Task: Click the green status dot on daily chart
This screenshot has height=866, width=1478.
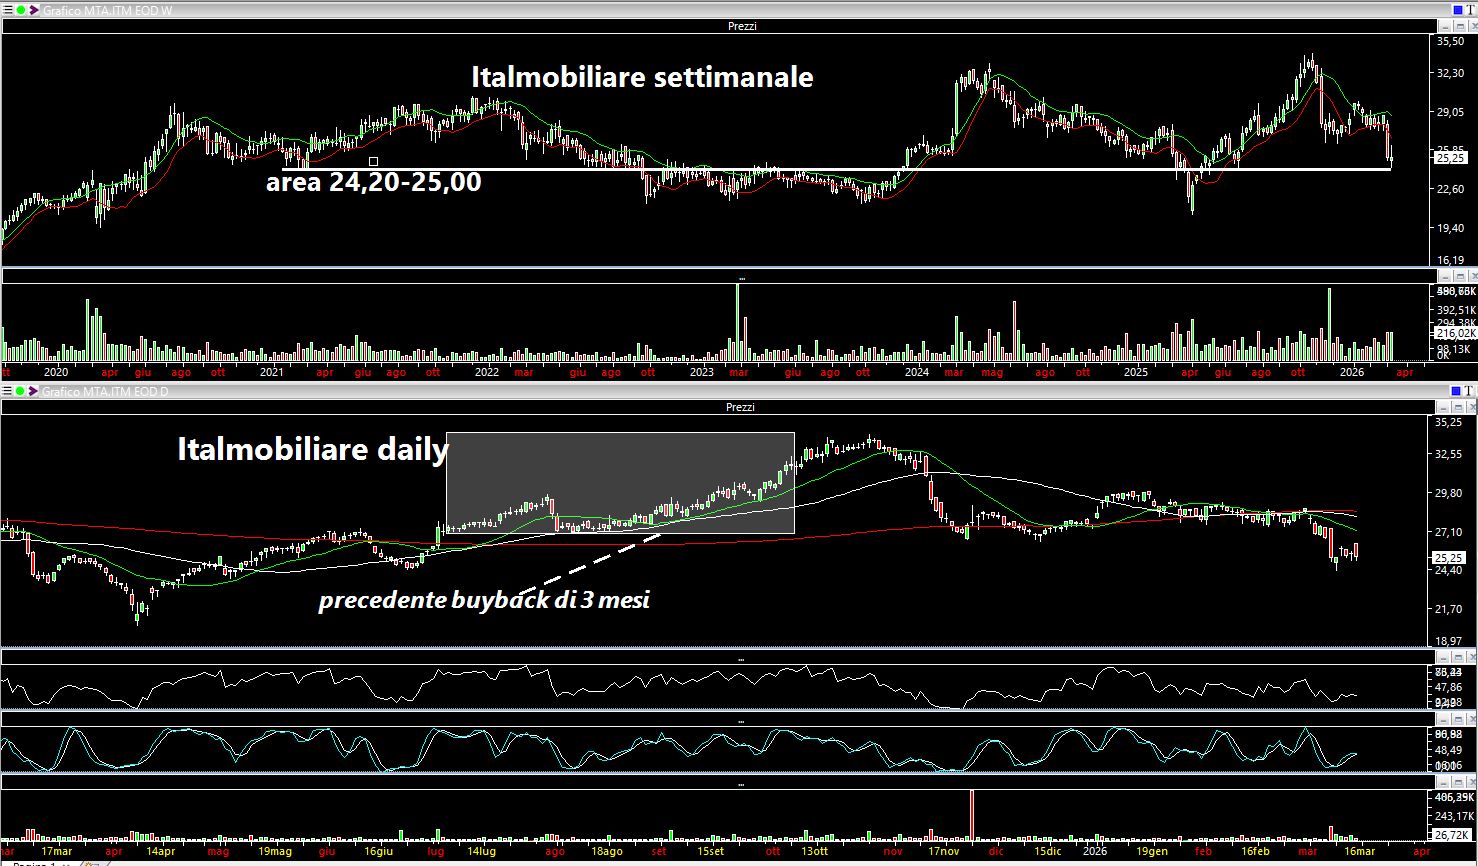Action: pos(19,391)
